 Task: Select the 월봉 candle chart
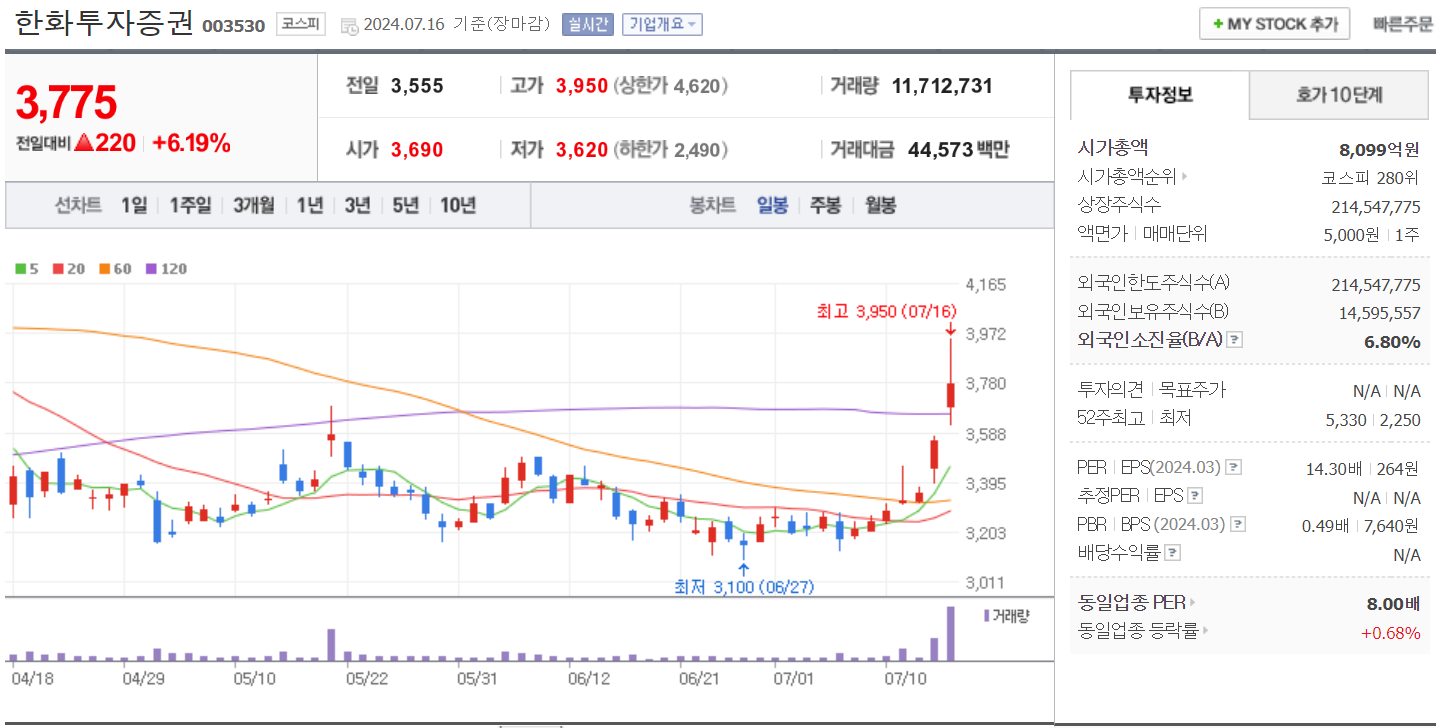click(x=880, y=205)
